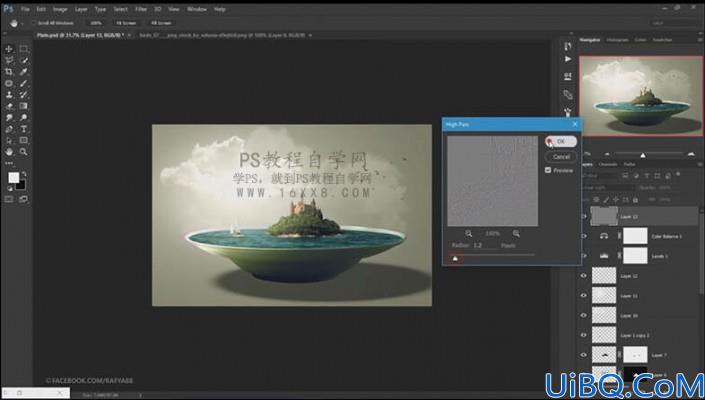Click the High Pass radius slider handle
This screenshot has height=400, width=705.
(x=455, y=258)
